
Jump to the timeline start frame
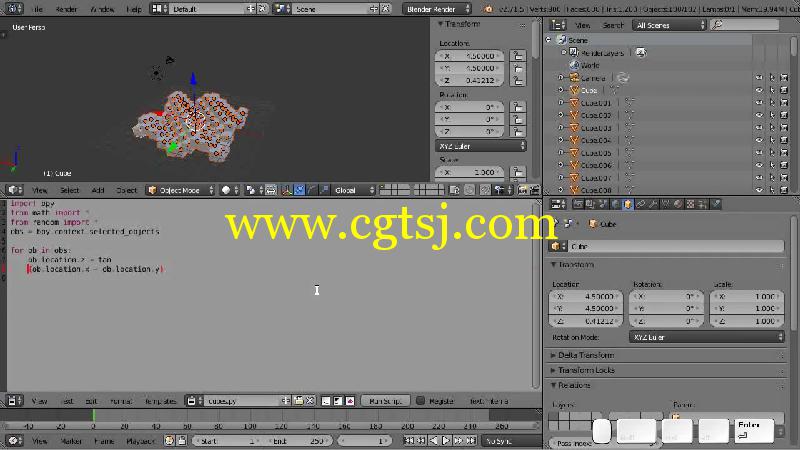pyautogui.click(x=409, y=441)
